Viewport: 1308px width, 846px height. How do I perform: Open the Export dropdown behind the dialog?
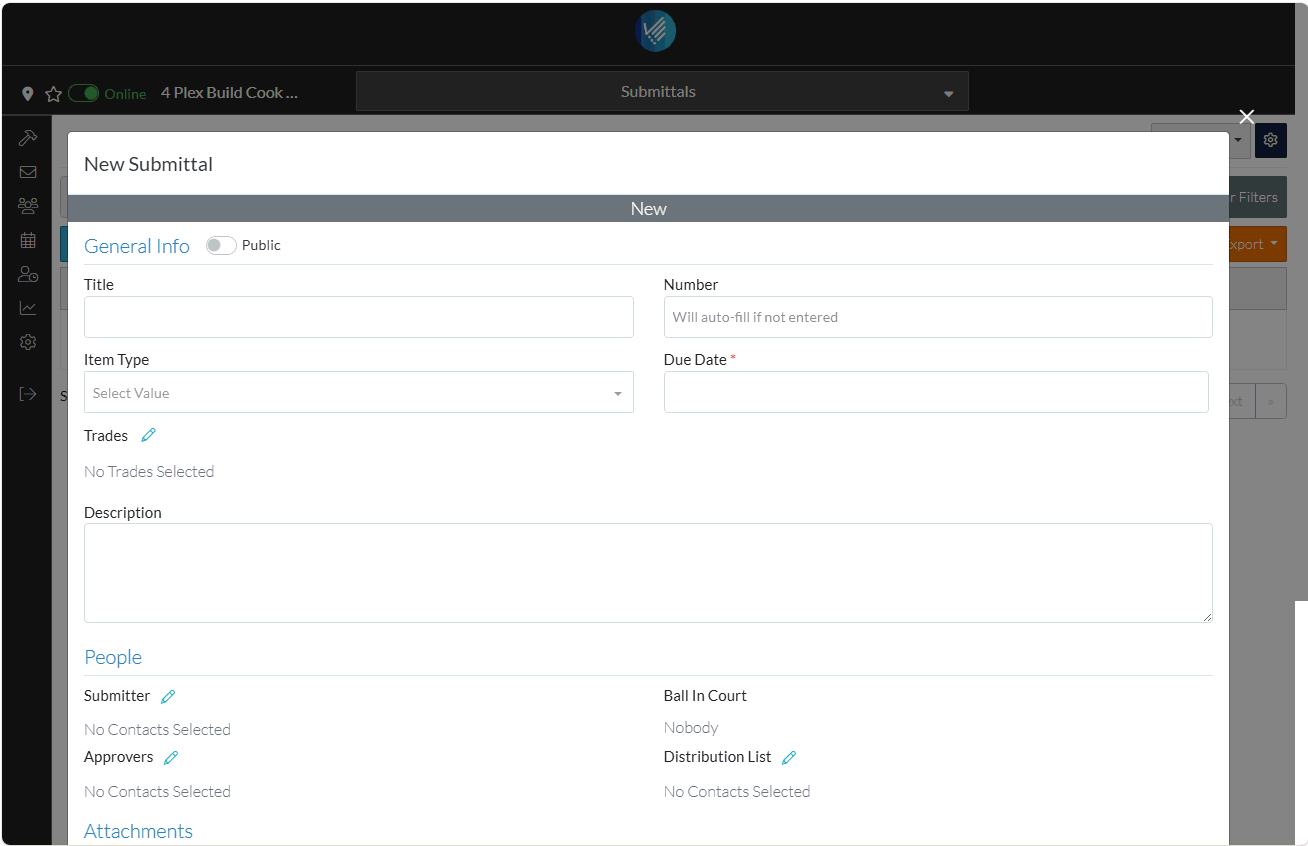tap(1257, 244)
